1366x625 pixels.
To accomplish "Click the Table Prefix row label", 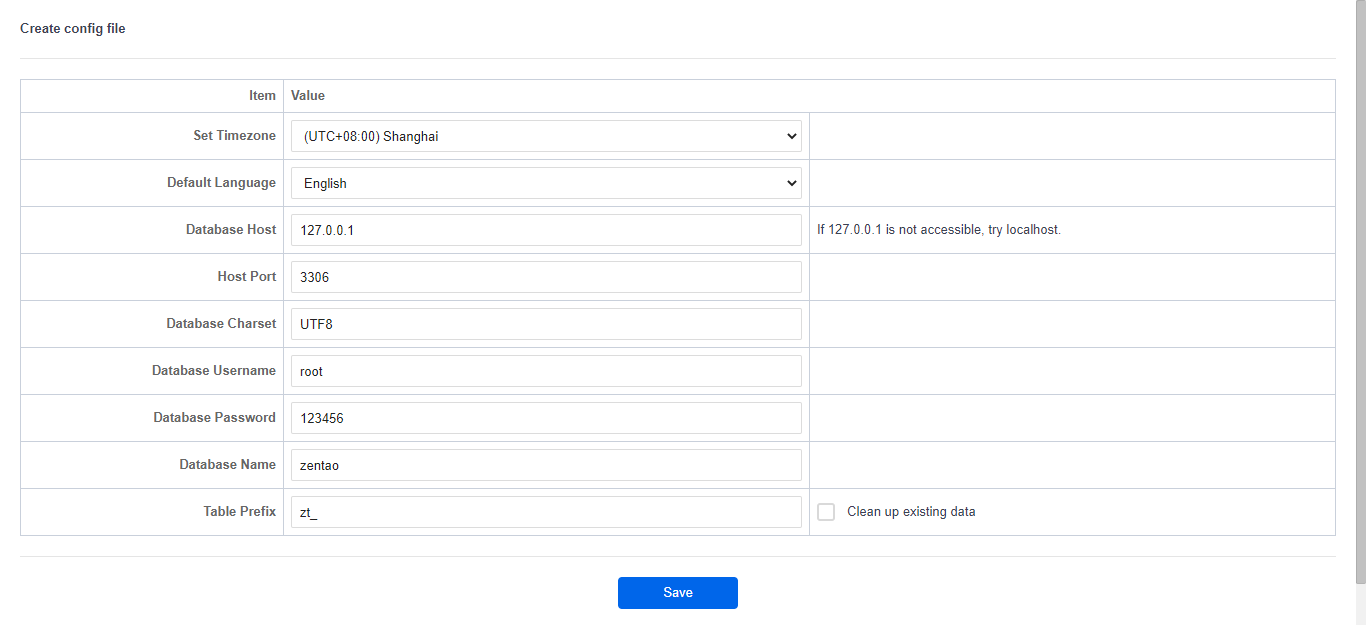I will (x=239, y=512).
